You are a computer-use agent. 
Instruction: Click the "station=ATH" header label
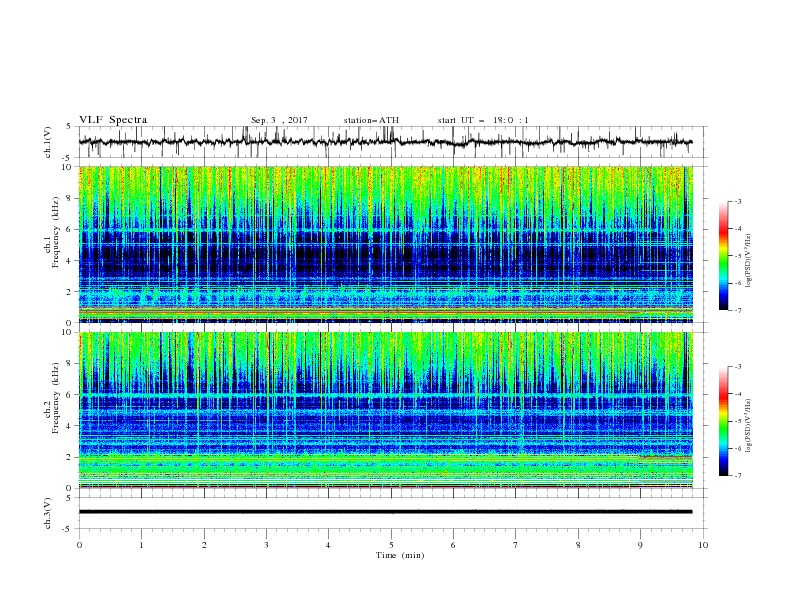point(371,120)
